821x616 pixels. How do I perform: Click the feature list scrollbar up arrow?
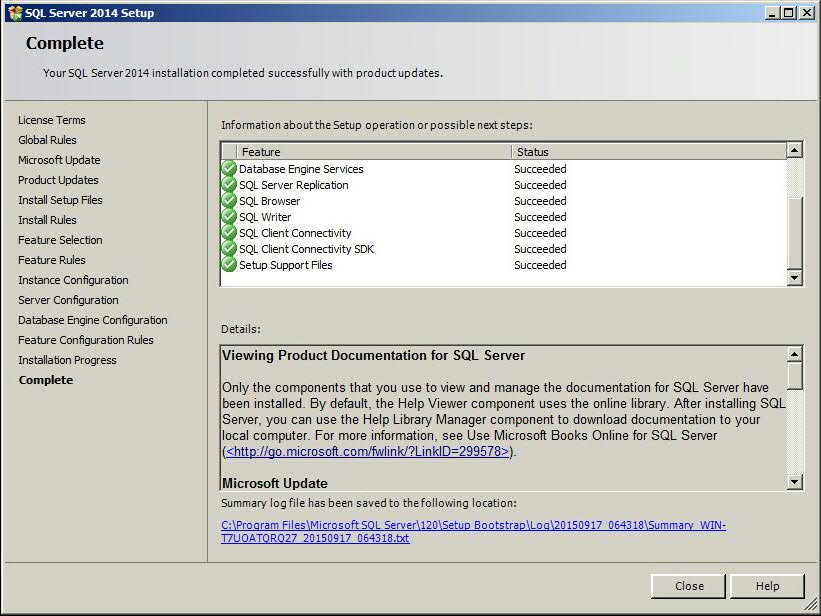click(x=796, y=150)
